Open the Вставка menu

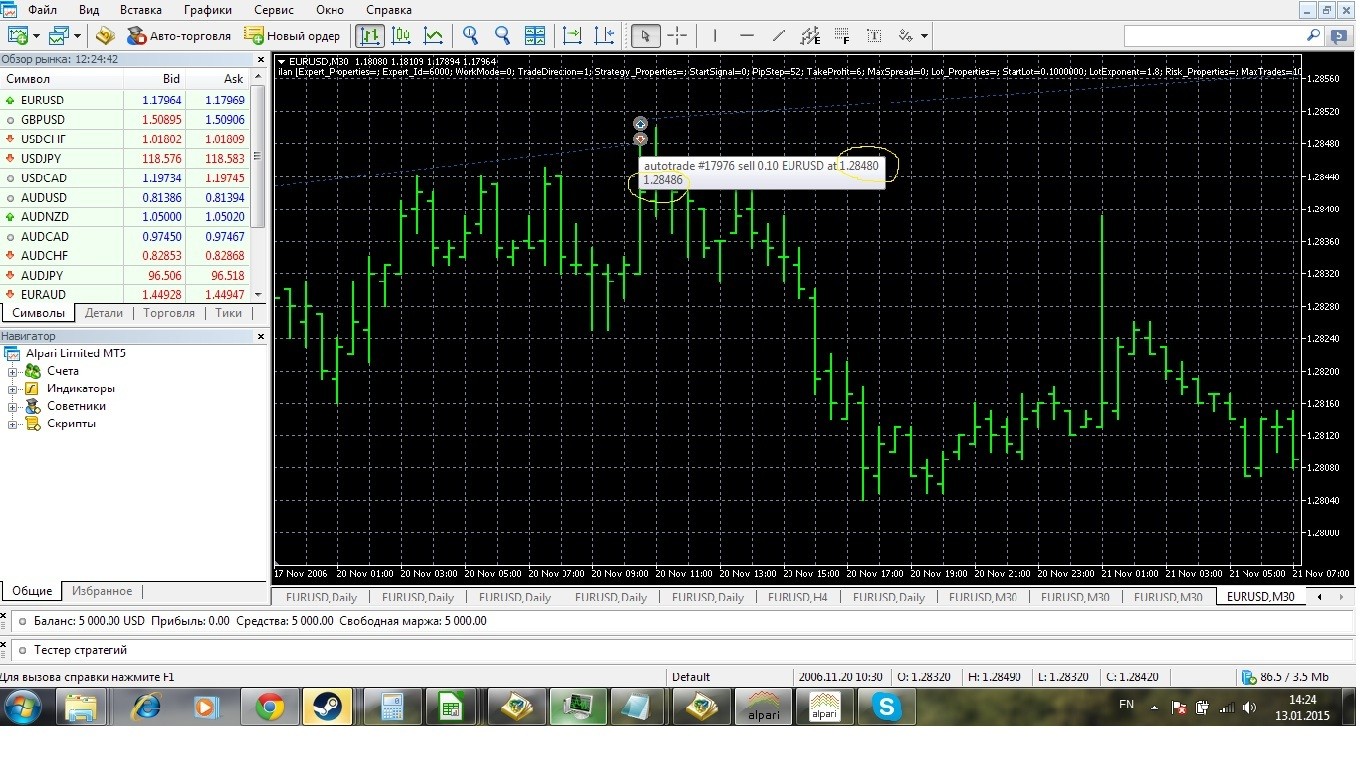[x=141, y=10]
